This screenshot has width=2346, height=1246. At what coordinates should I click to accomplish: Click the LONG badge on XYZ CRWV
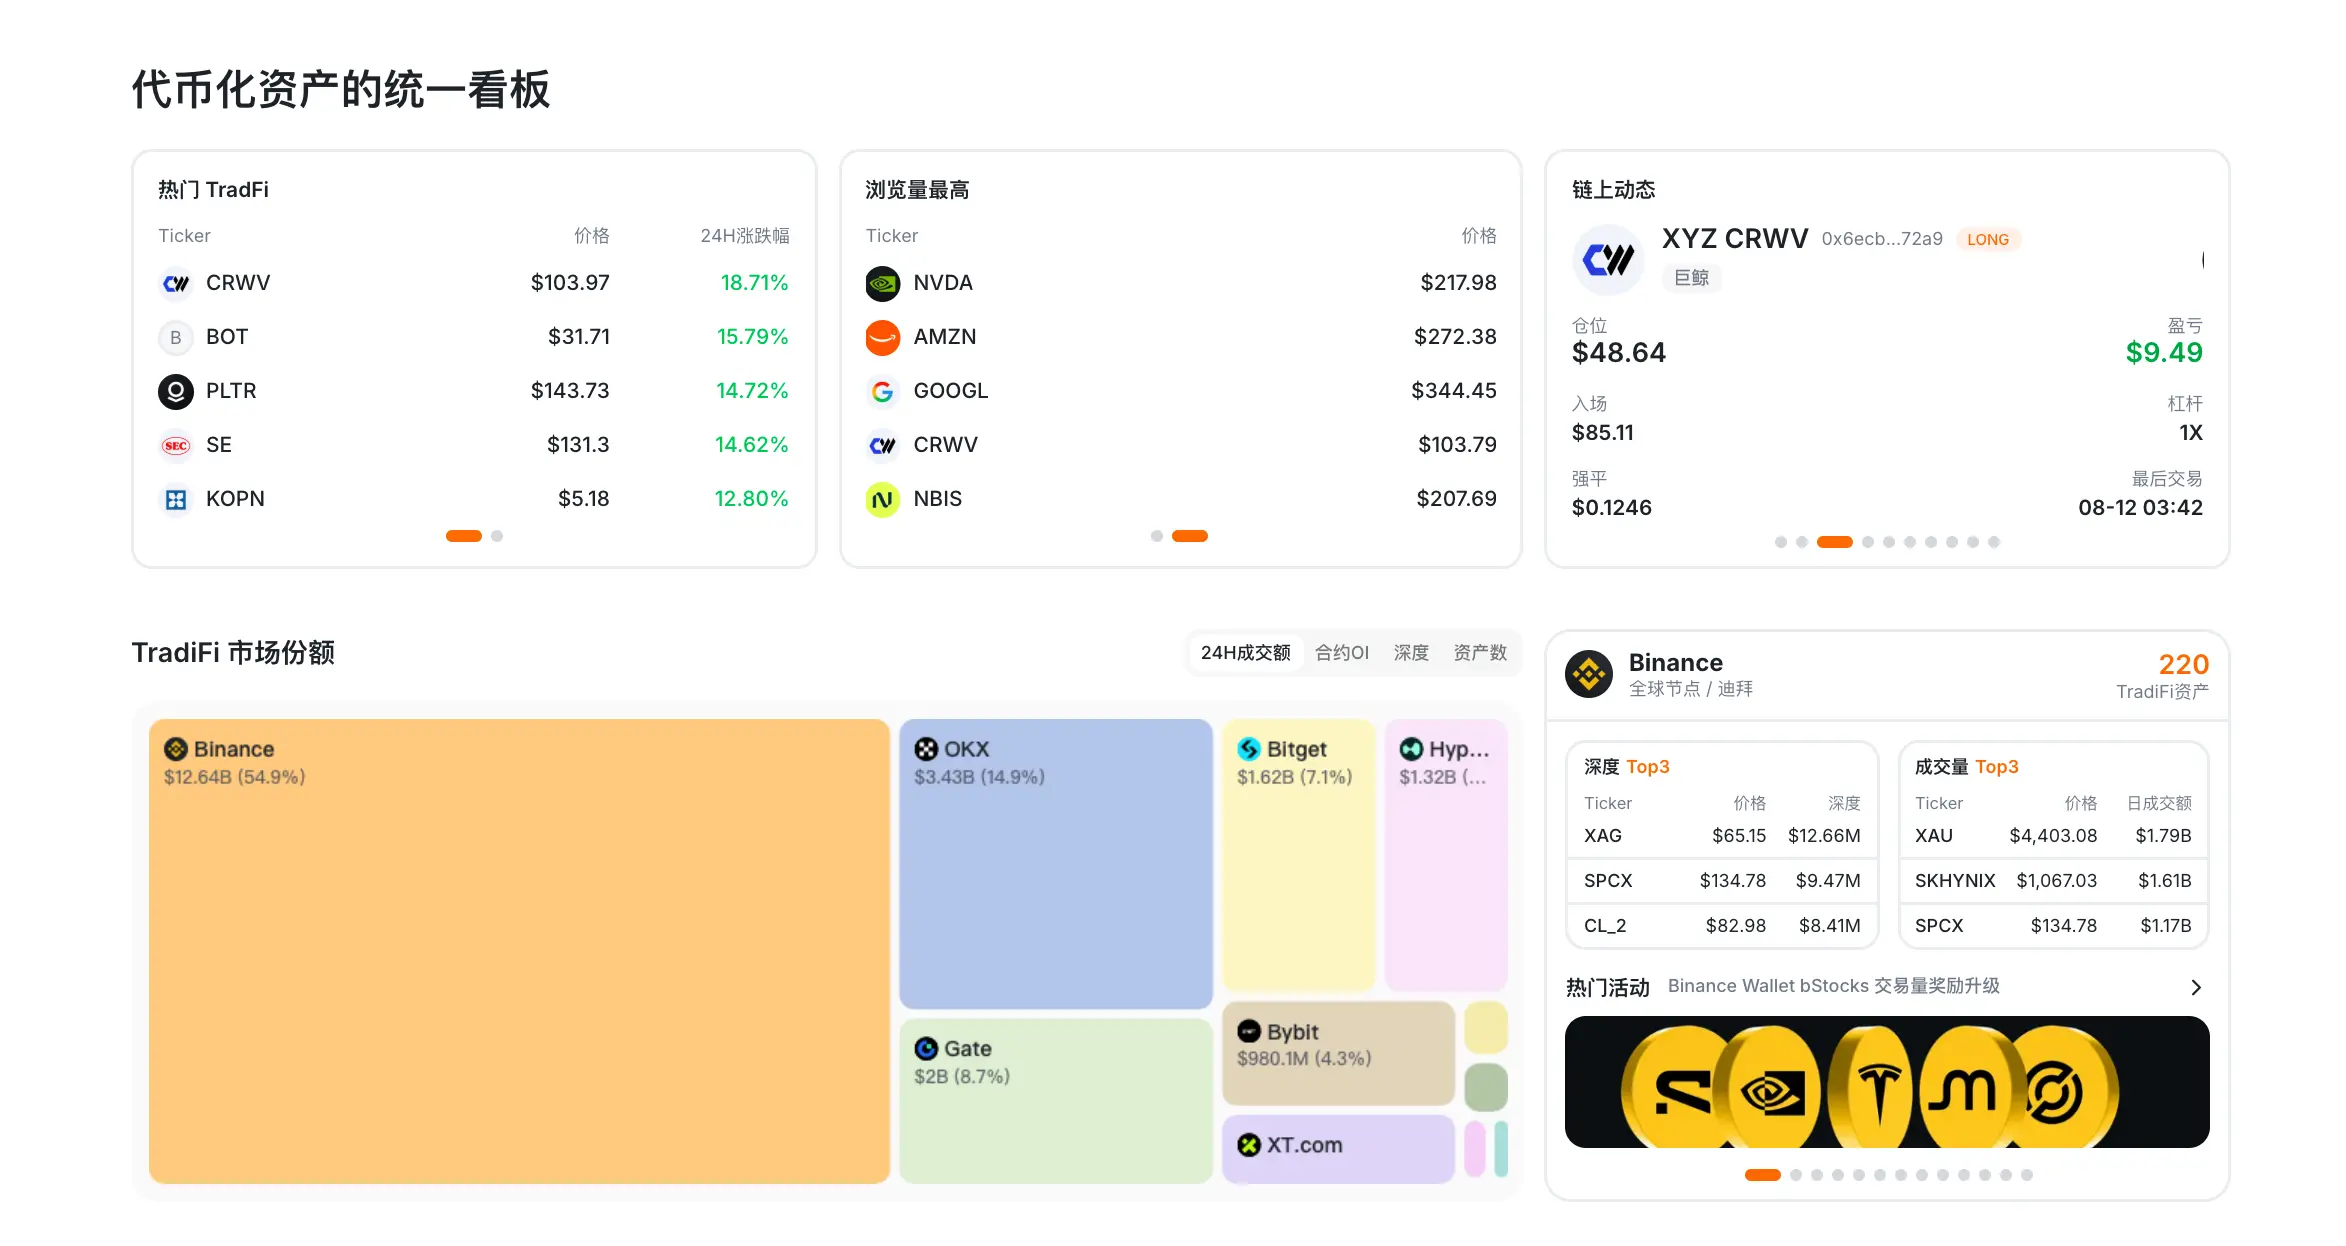point(1988,240)
